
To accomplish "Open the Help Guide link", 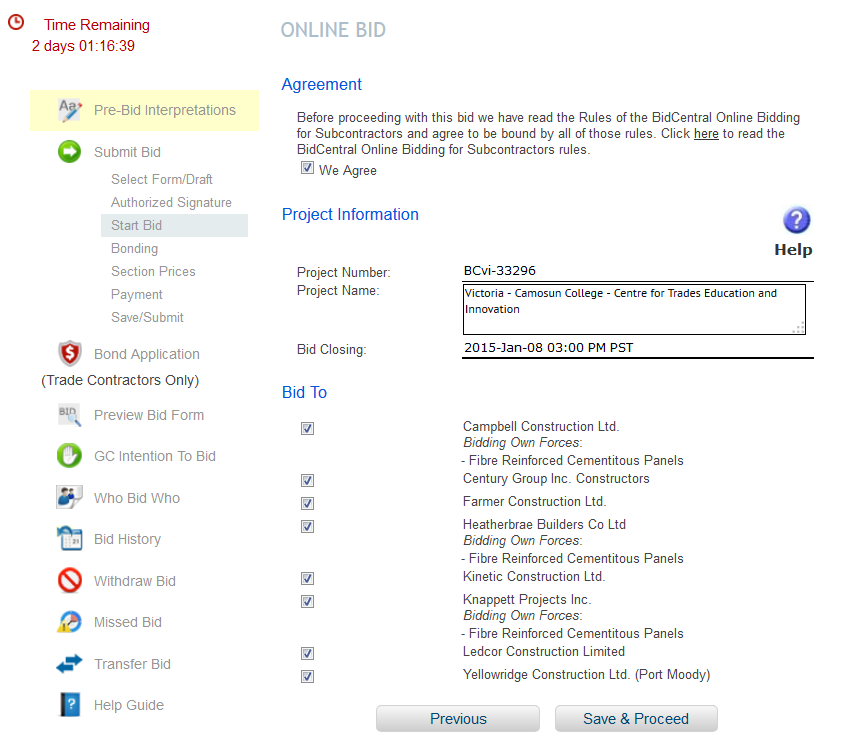I will [129, 705].
